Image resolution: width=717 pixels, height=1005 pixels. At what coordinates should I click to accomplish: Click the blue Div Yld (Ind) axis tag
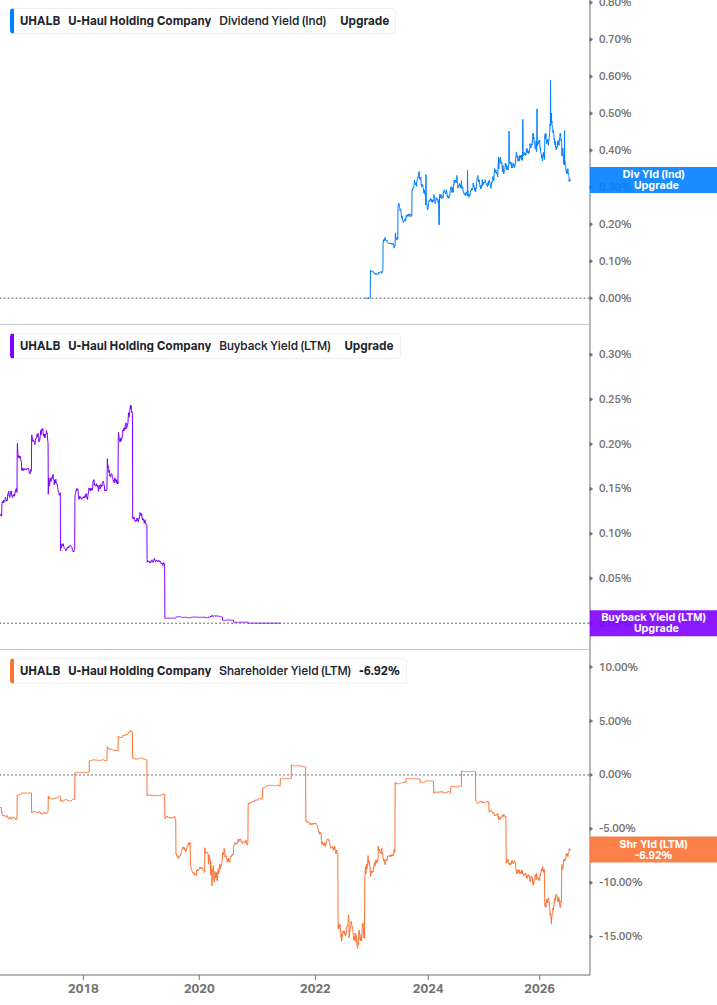(x=653, y=180)
